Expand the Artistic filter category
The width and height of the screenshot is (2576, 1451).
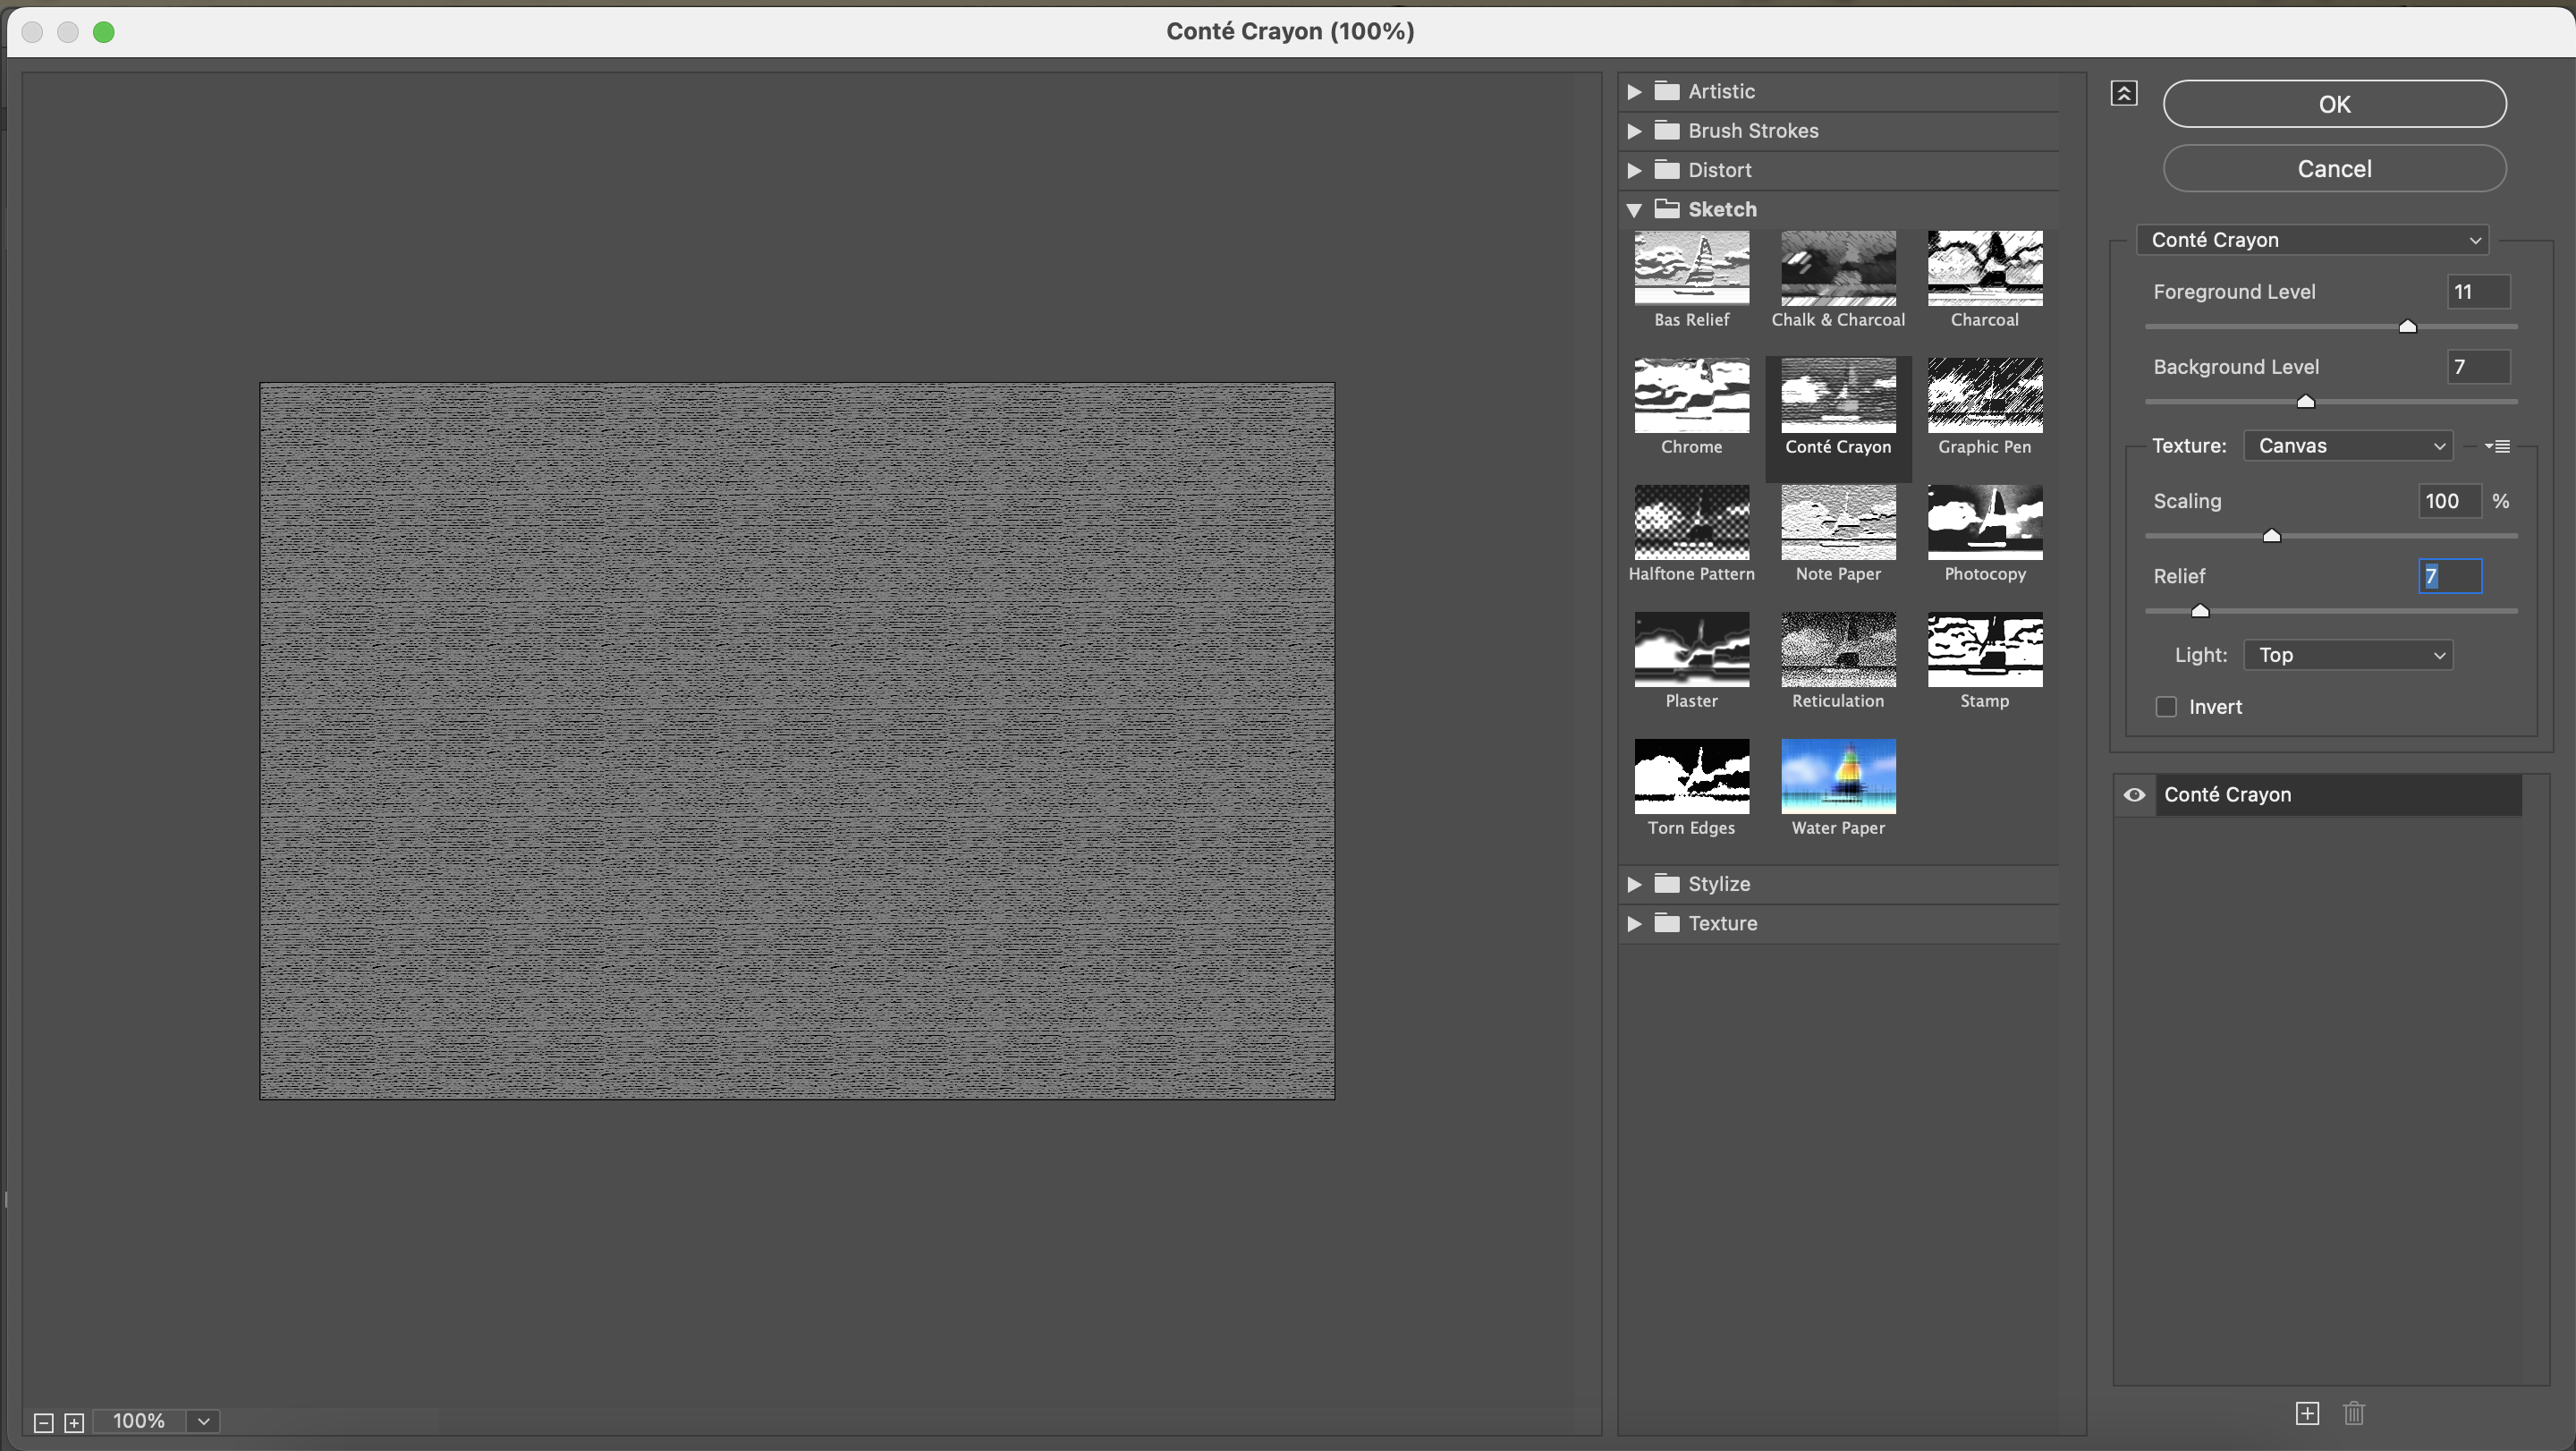[1634, 91]
